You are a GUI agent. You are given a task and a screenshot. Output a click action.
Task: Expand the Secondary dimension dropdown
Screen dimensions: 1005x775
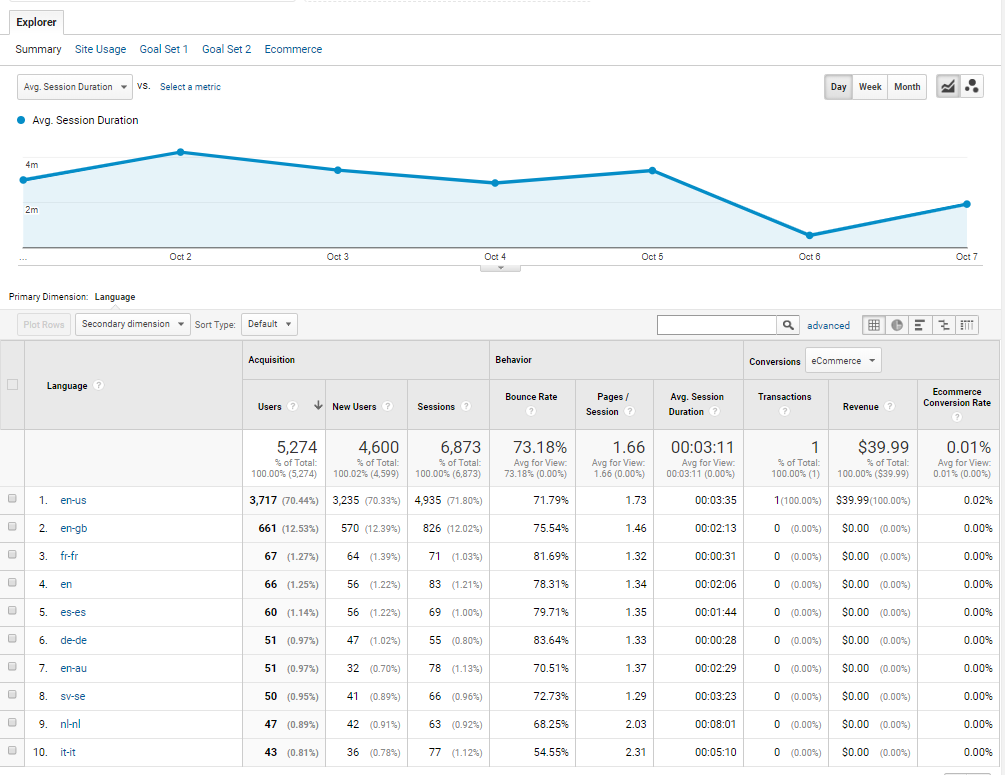132,324
